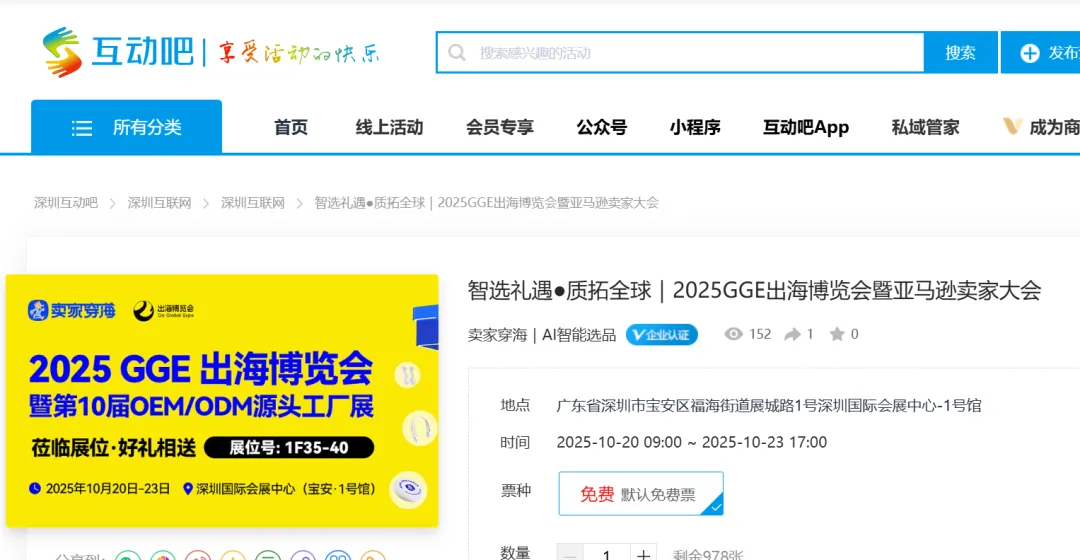Select the 免费 默认免费票 ticket option
This screenshot has width=1080, height=560.
pos(641,493)
